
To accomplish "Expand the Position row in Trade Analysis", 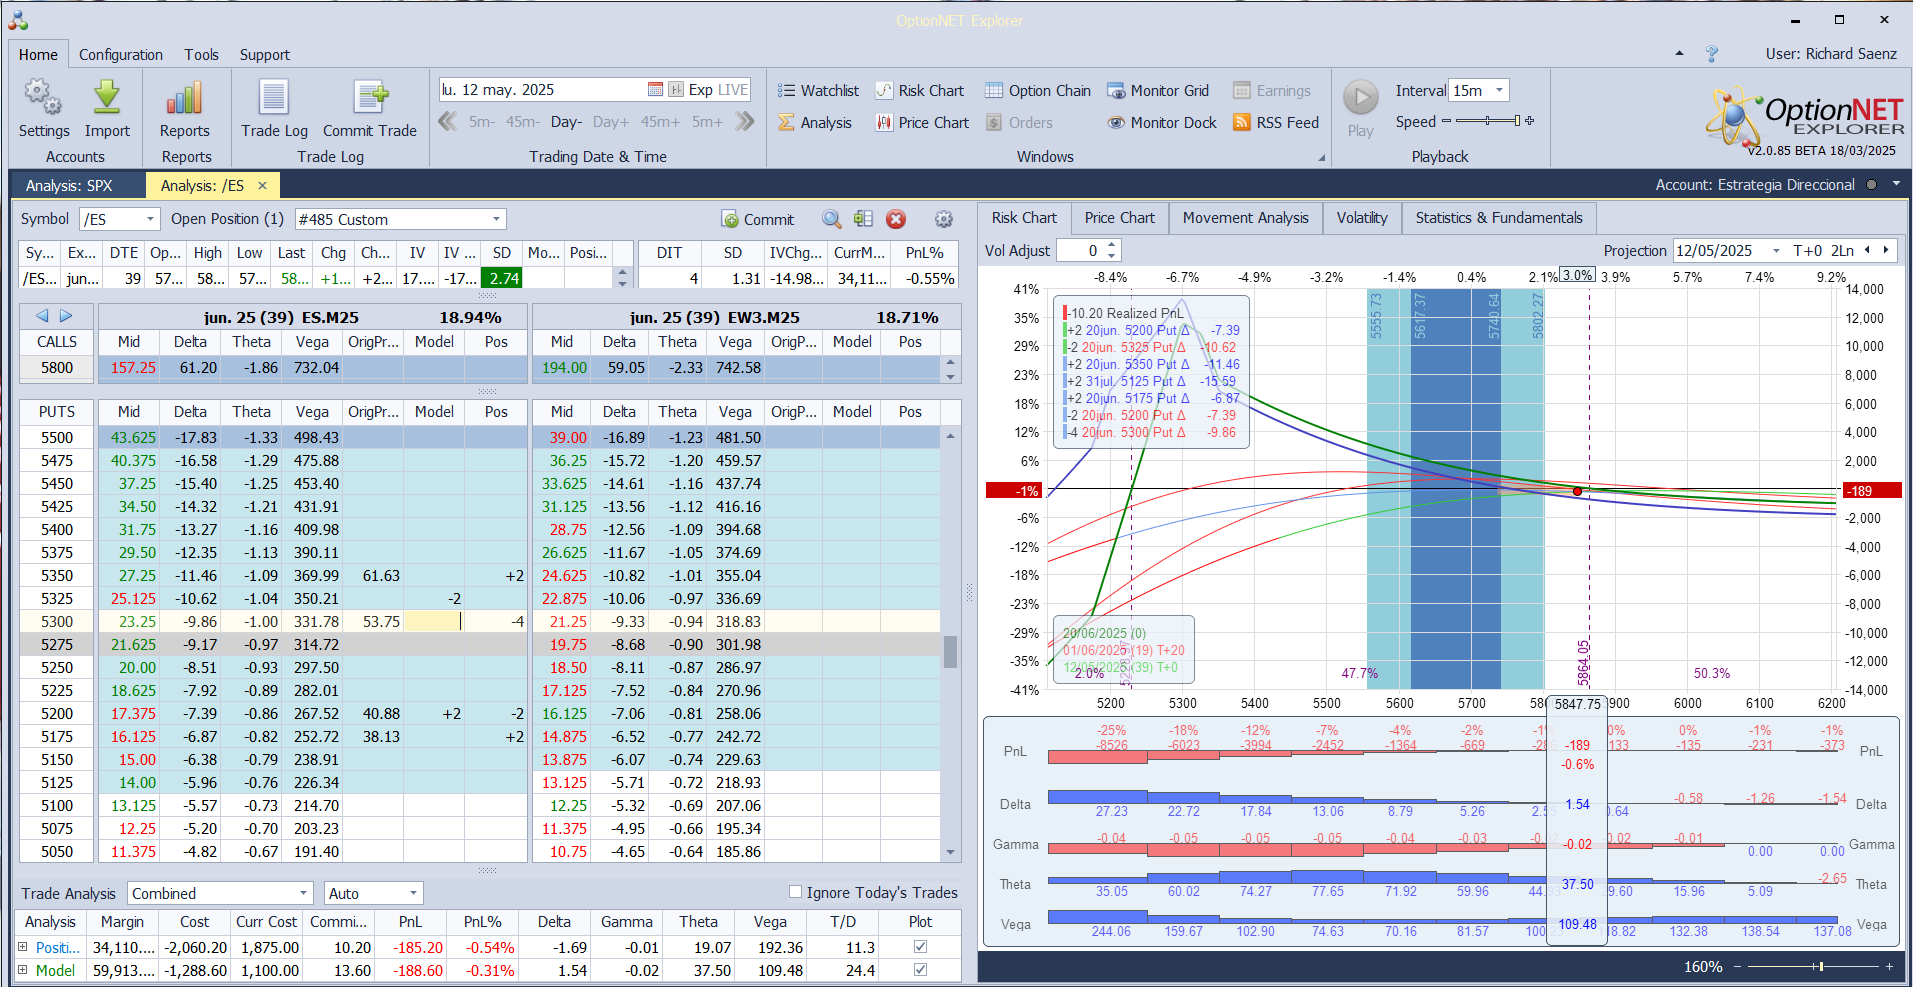I will (23, 947).
